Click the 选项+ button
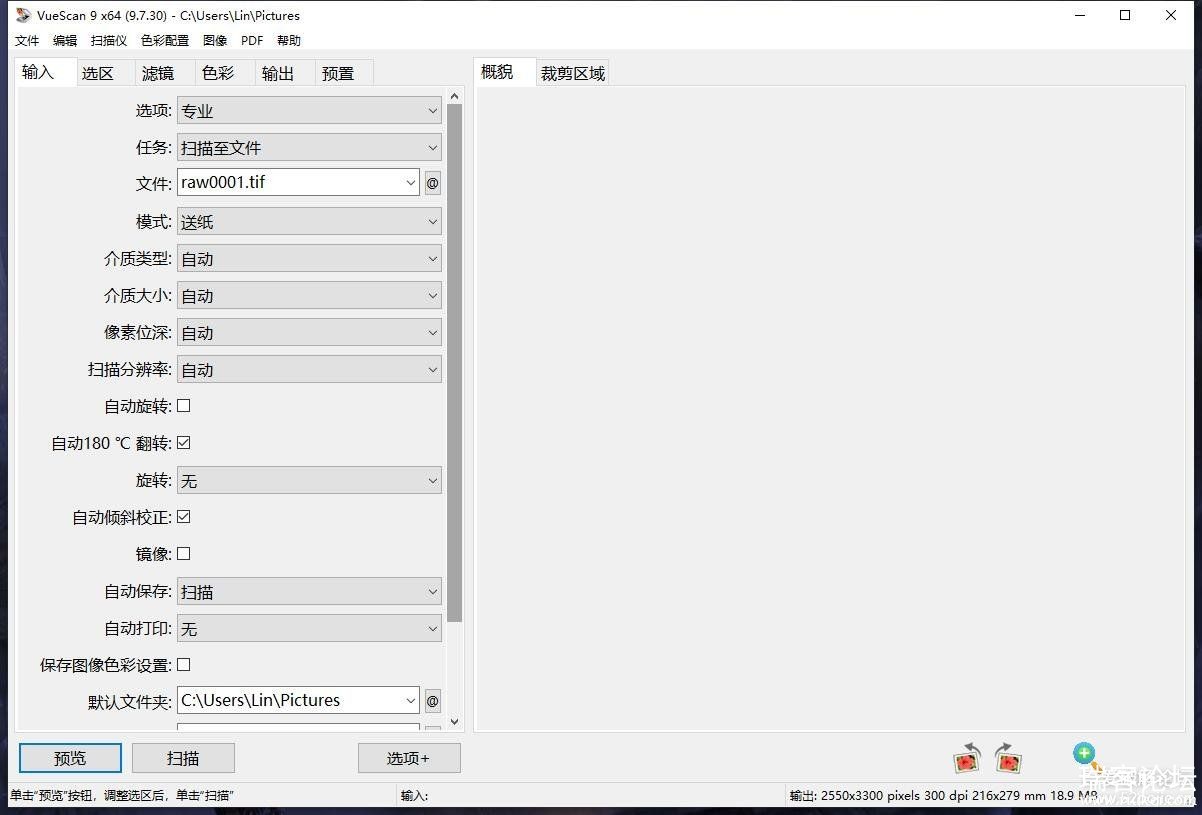This screenshot has height=815, width=1202. (x=409, y=758)
